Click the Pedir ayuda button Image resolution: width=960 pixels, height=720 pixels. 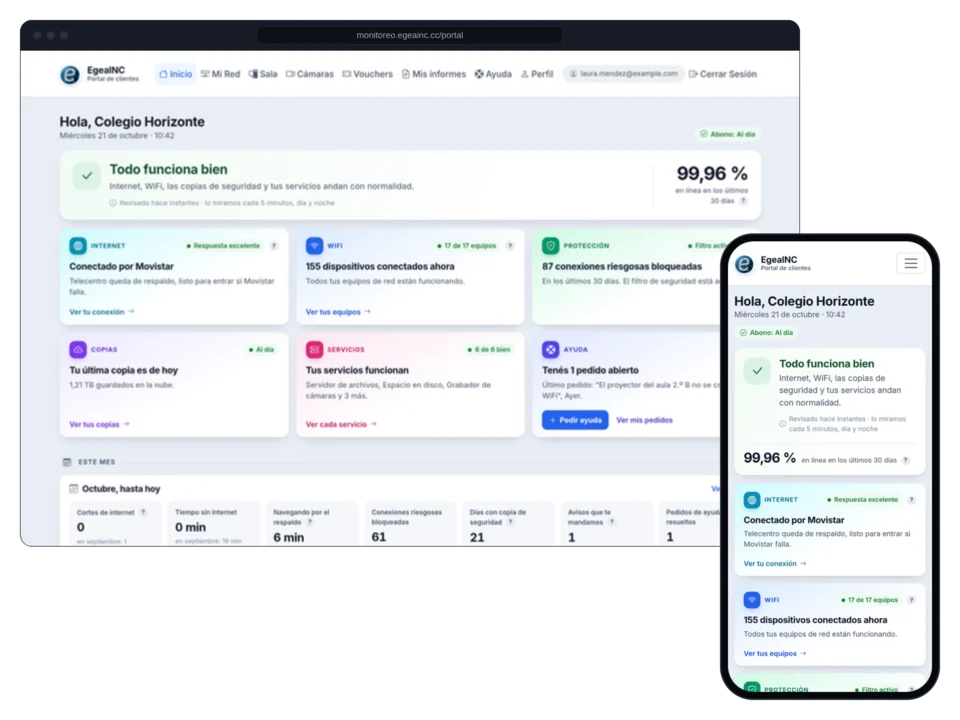click(575, 420)
